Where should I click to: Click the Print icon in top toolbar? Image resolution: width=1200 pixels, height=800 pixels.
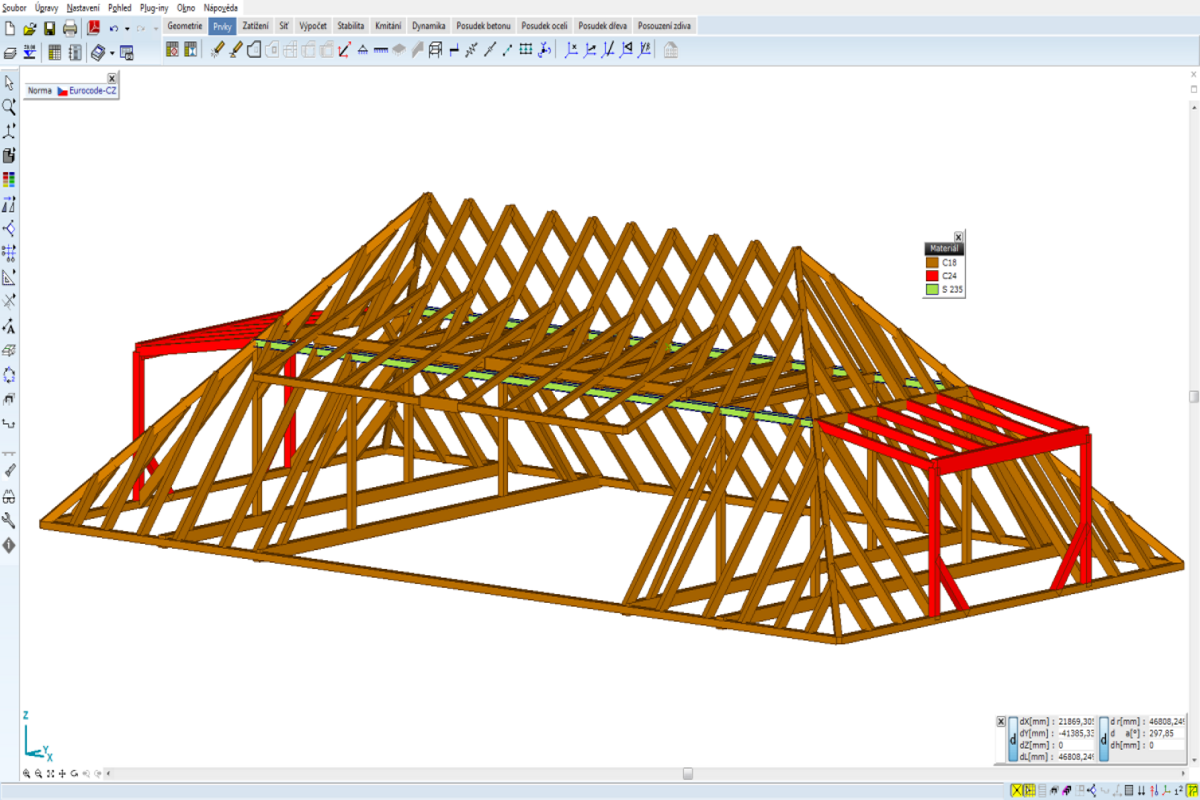pyautogui.click(x=70, y=28)
